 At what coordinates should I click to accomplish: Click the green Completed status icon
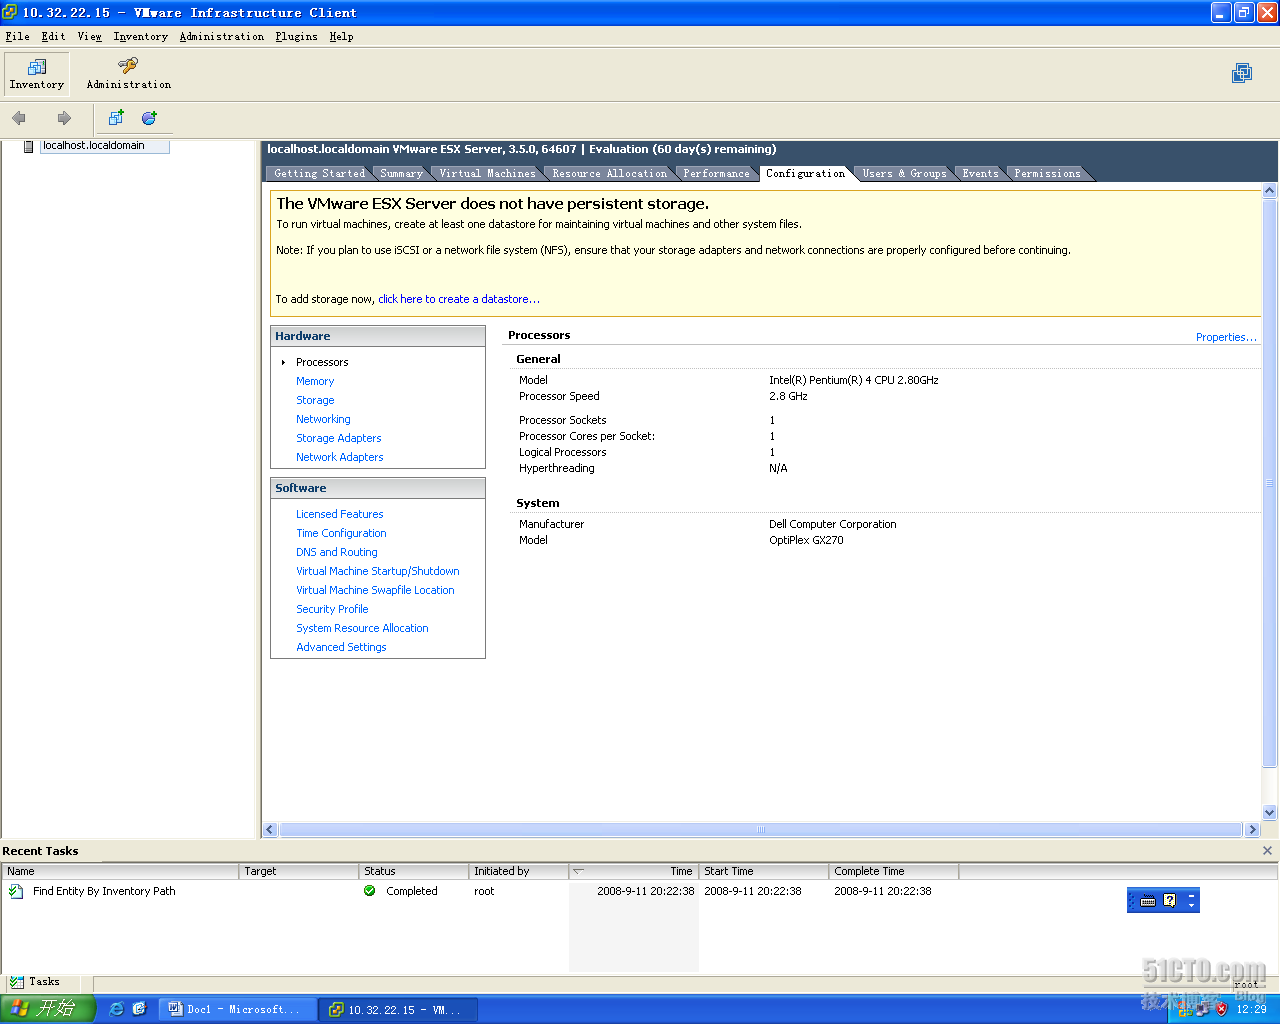[370, 891]
